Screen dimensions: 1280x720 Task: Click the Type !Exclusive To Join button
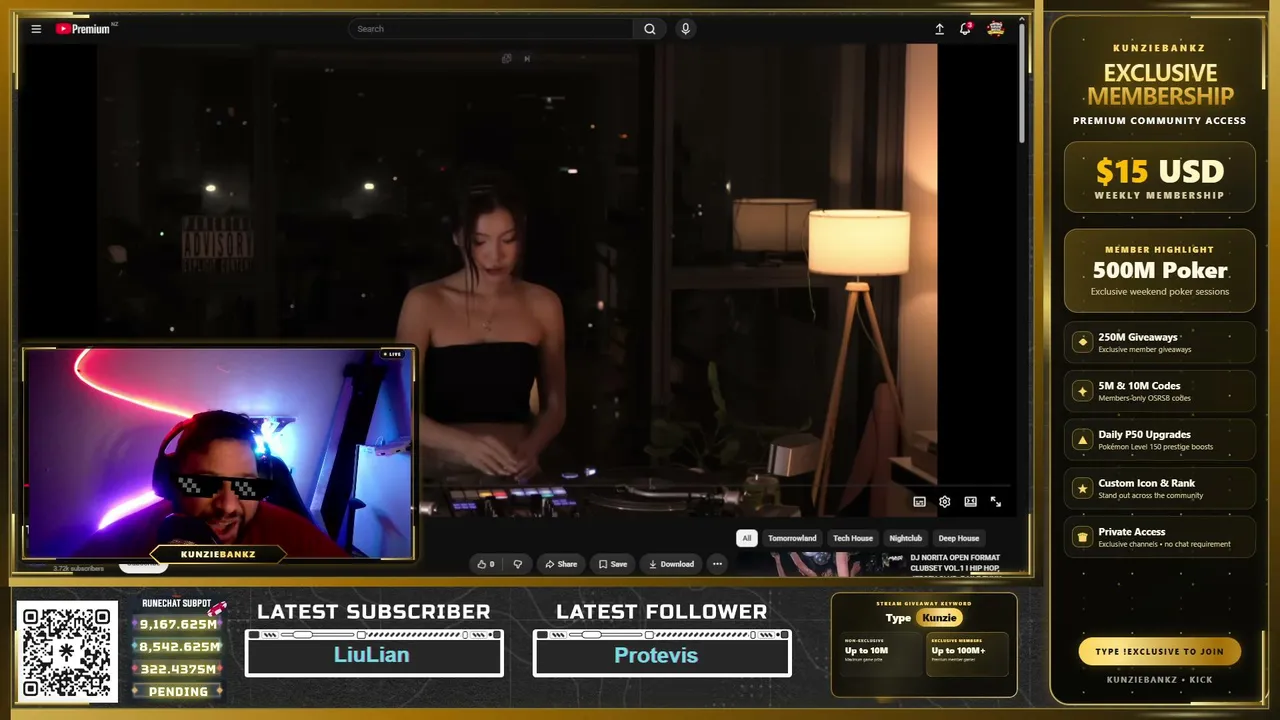[x=1159, y=651]
